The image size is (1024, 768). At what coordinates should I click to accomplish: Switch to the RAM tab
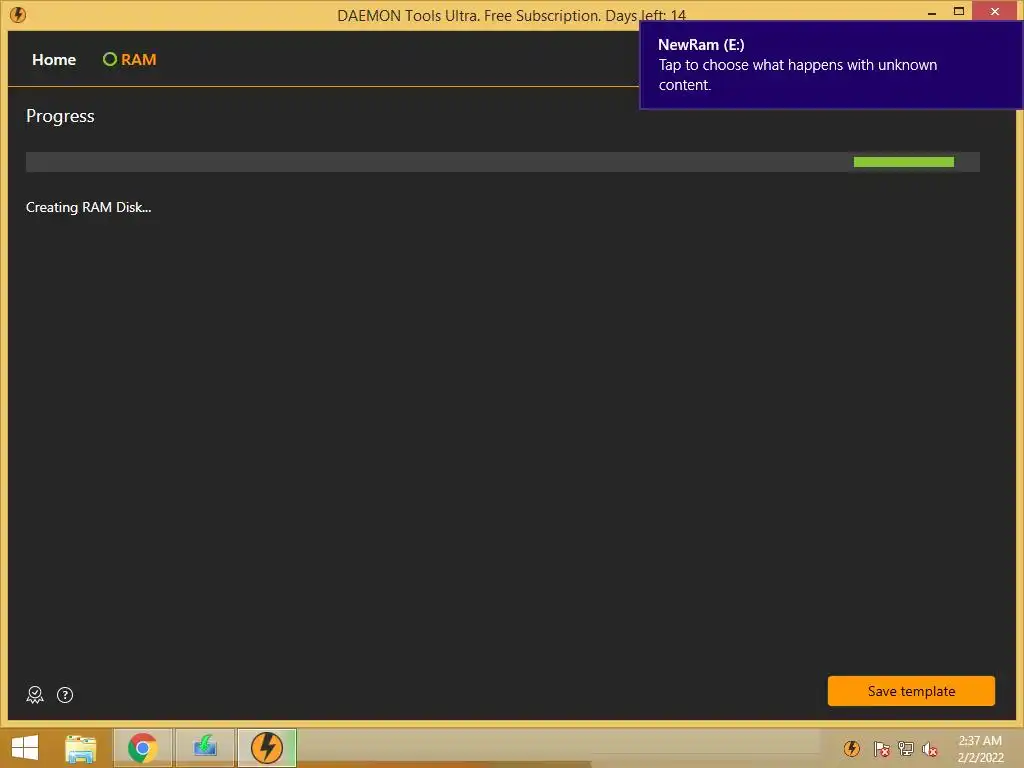[129, 59]
